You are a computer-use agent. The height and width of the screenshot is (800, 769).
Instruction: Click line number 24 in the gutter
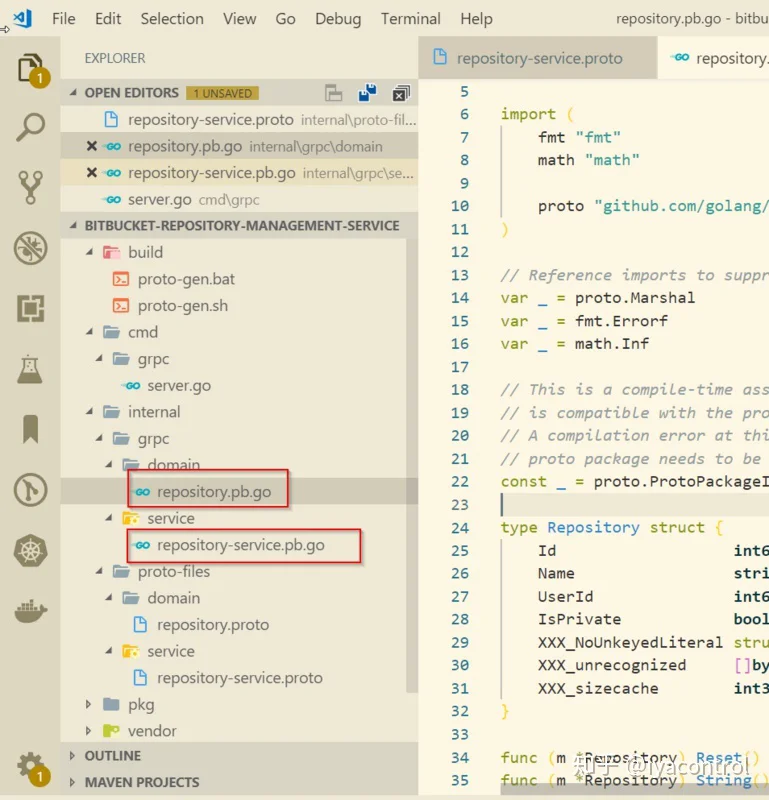(460, 528)
